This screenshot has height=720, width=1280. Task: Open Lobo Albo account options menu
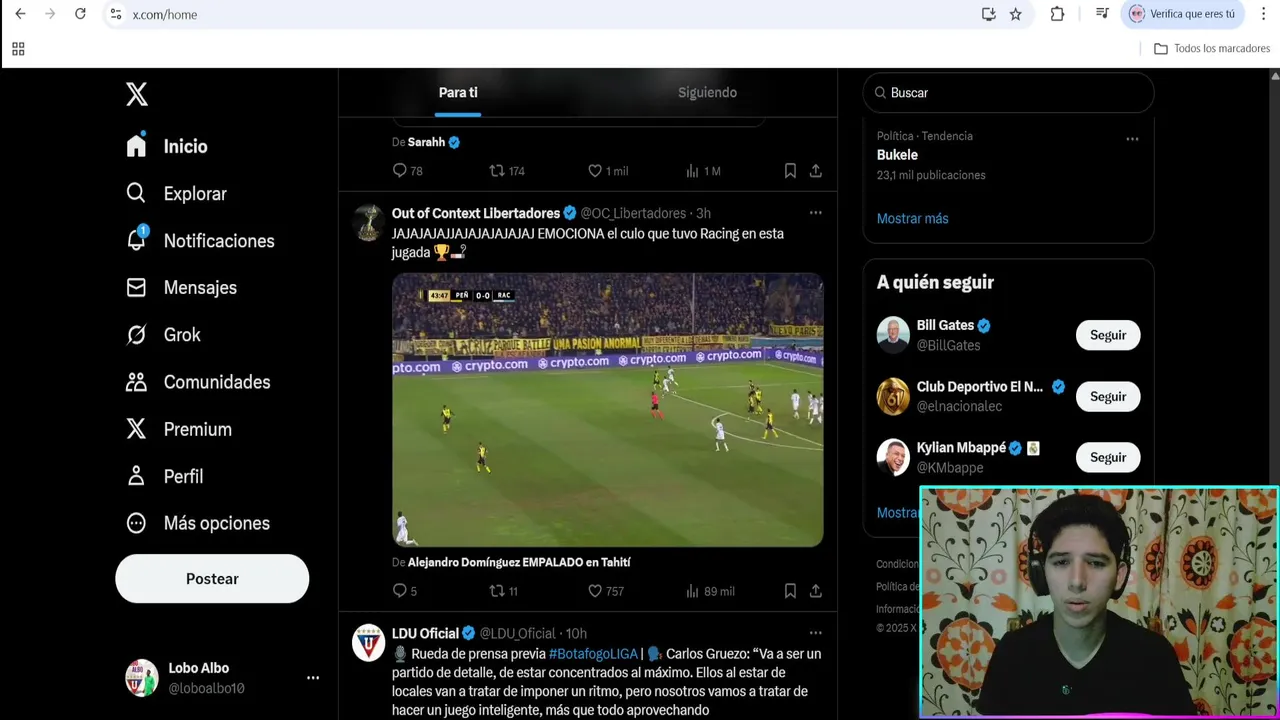pos(313,678)
